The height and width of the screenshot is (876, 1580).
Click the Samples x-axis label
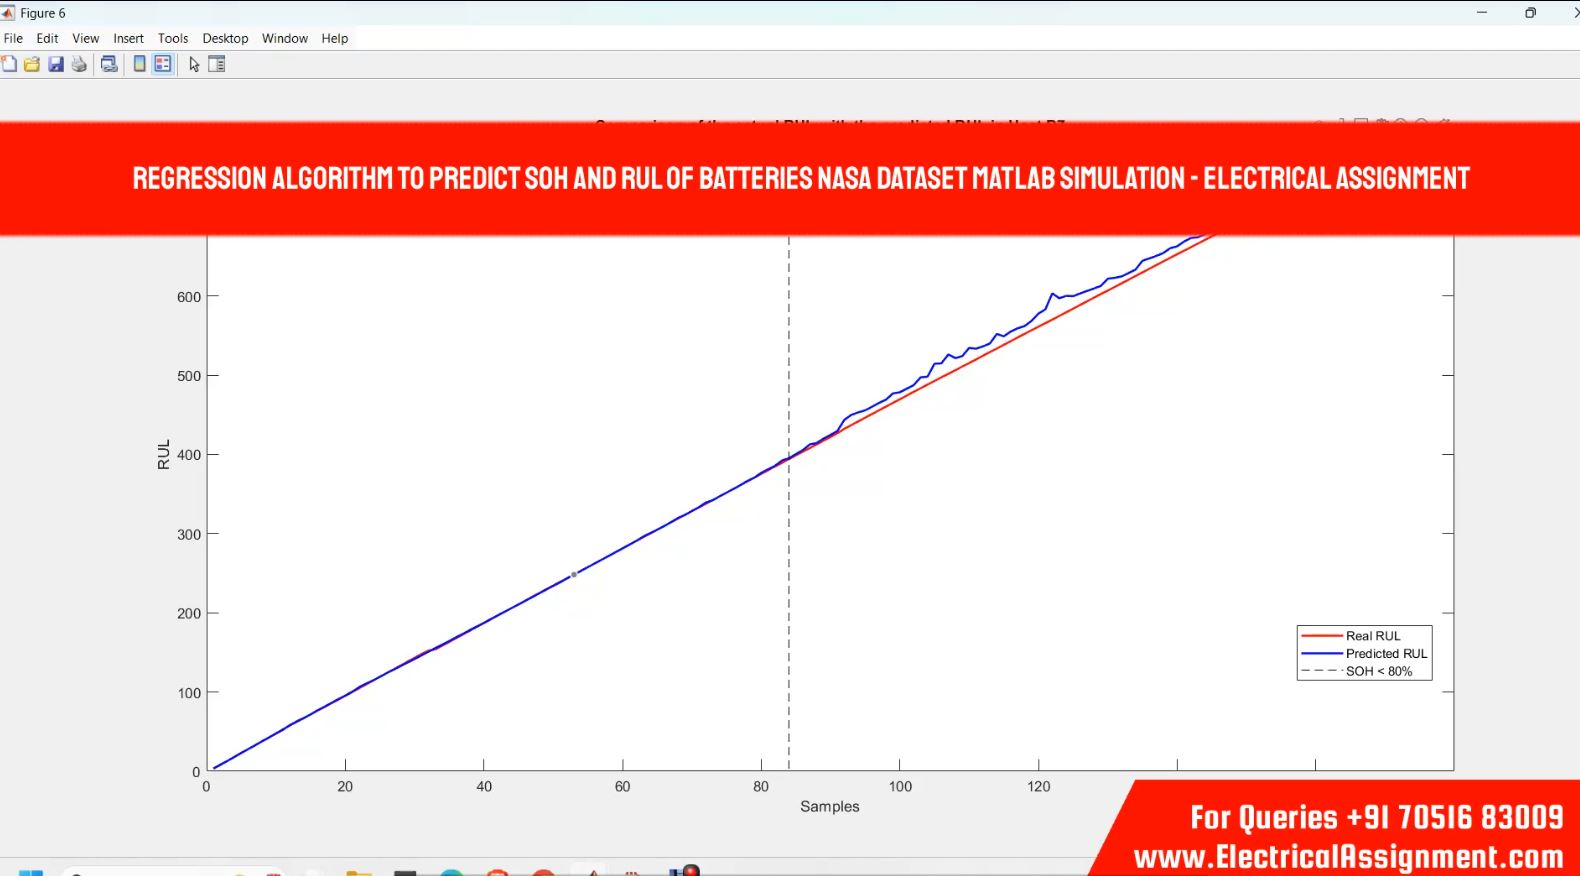pyautogui.click(x=829, y=807)
